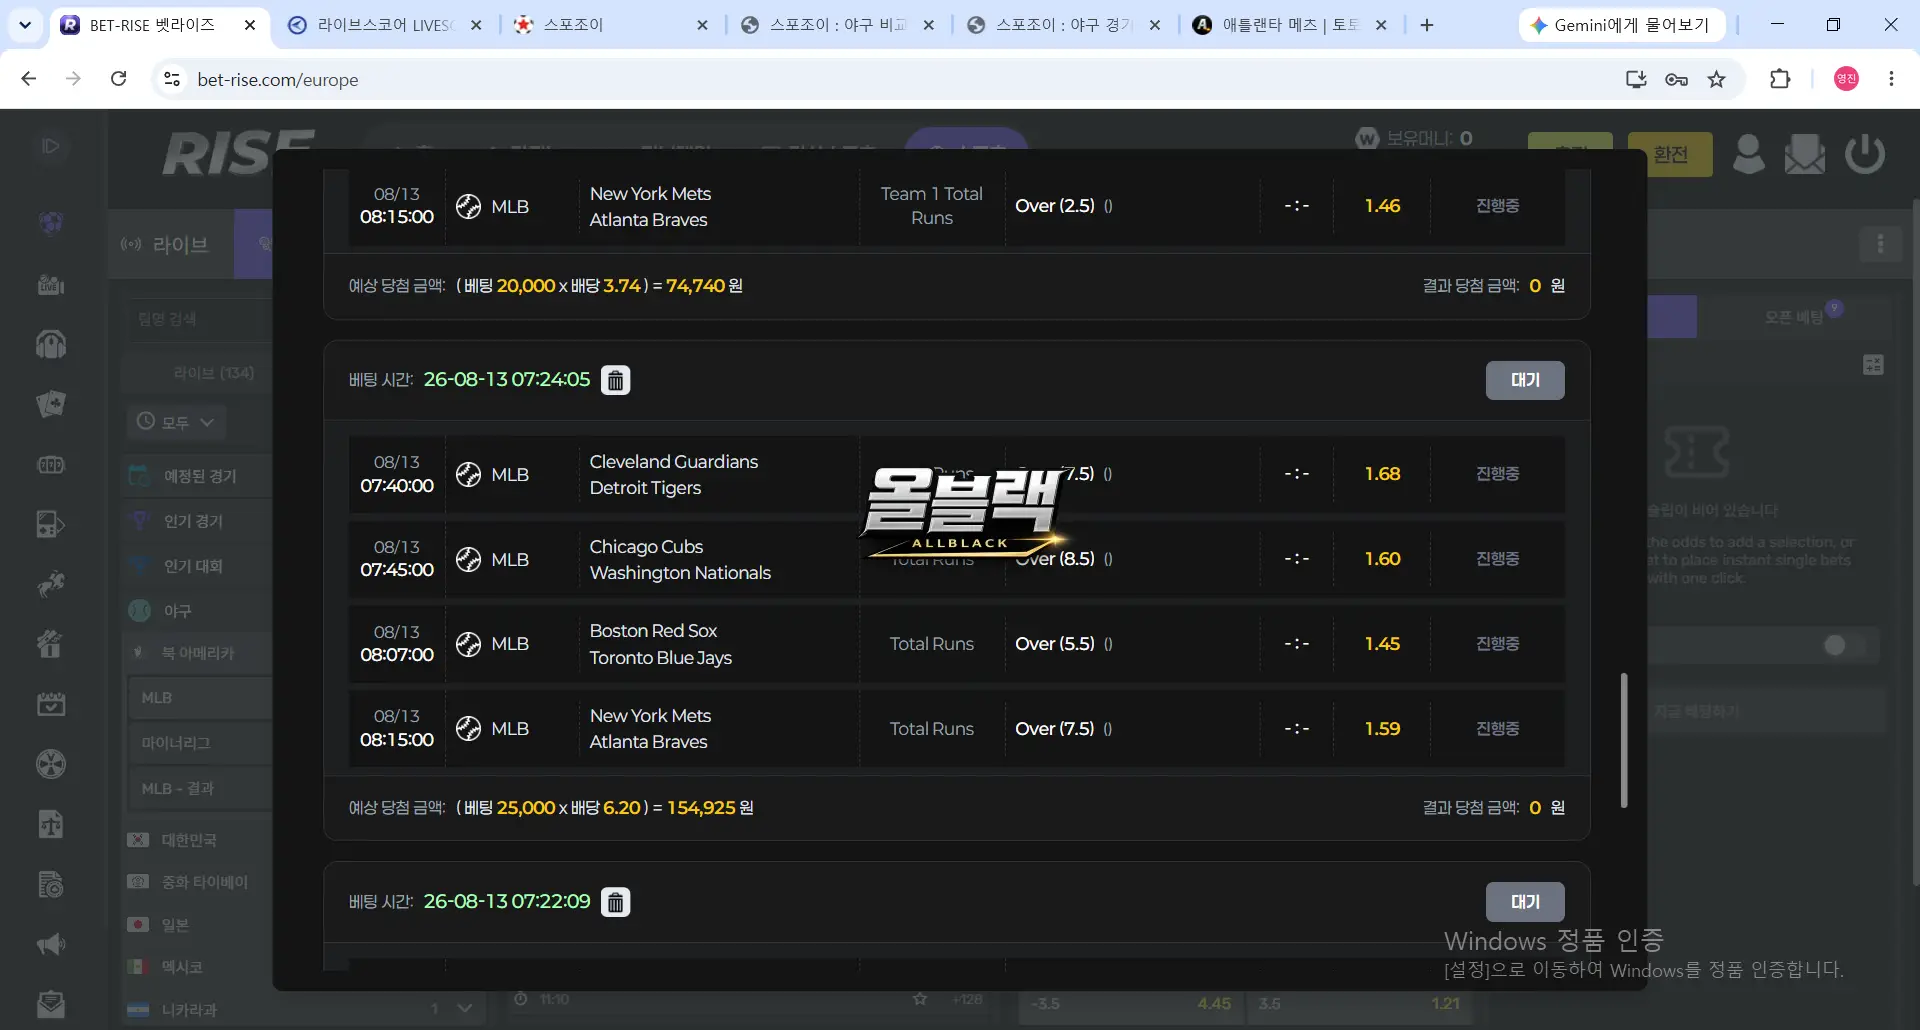Open the 예정된 경기 section
This screenshot has width=1920, height=1030.
[198, 476]
